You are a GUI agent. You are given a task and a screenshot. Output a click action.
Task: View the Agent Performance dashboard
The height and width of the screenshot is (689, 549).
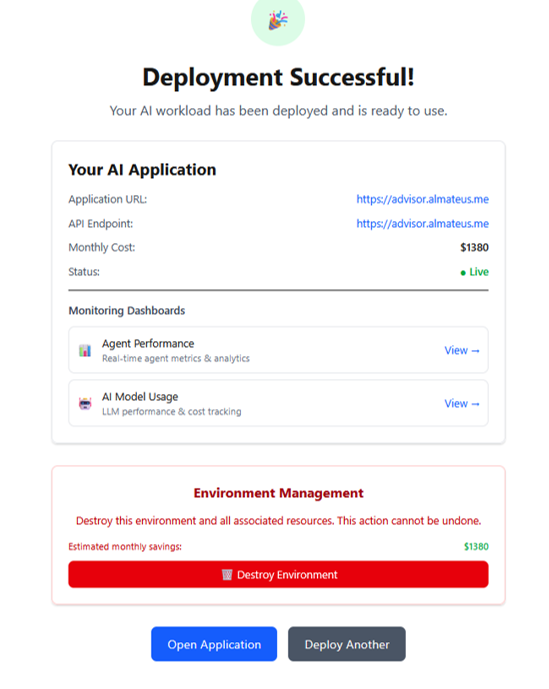tap(462, 350)
